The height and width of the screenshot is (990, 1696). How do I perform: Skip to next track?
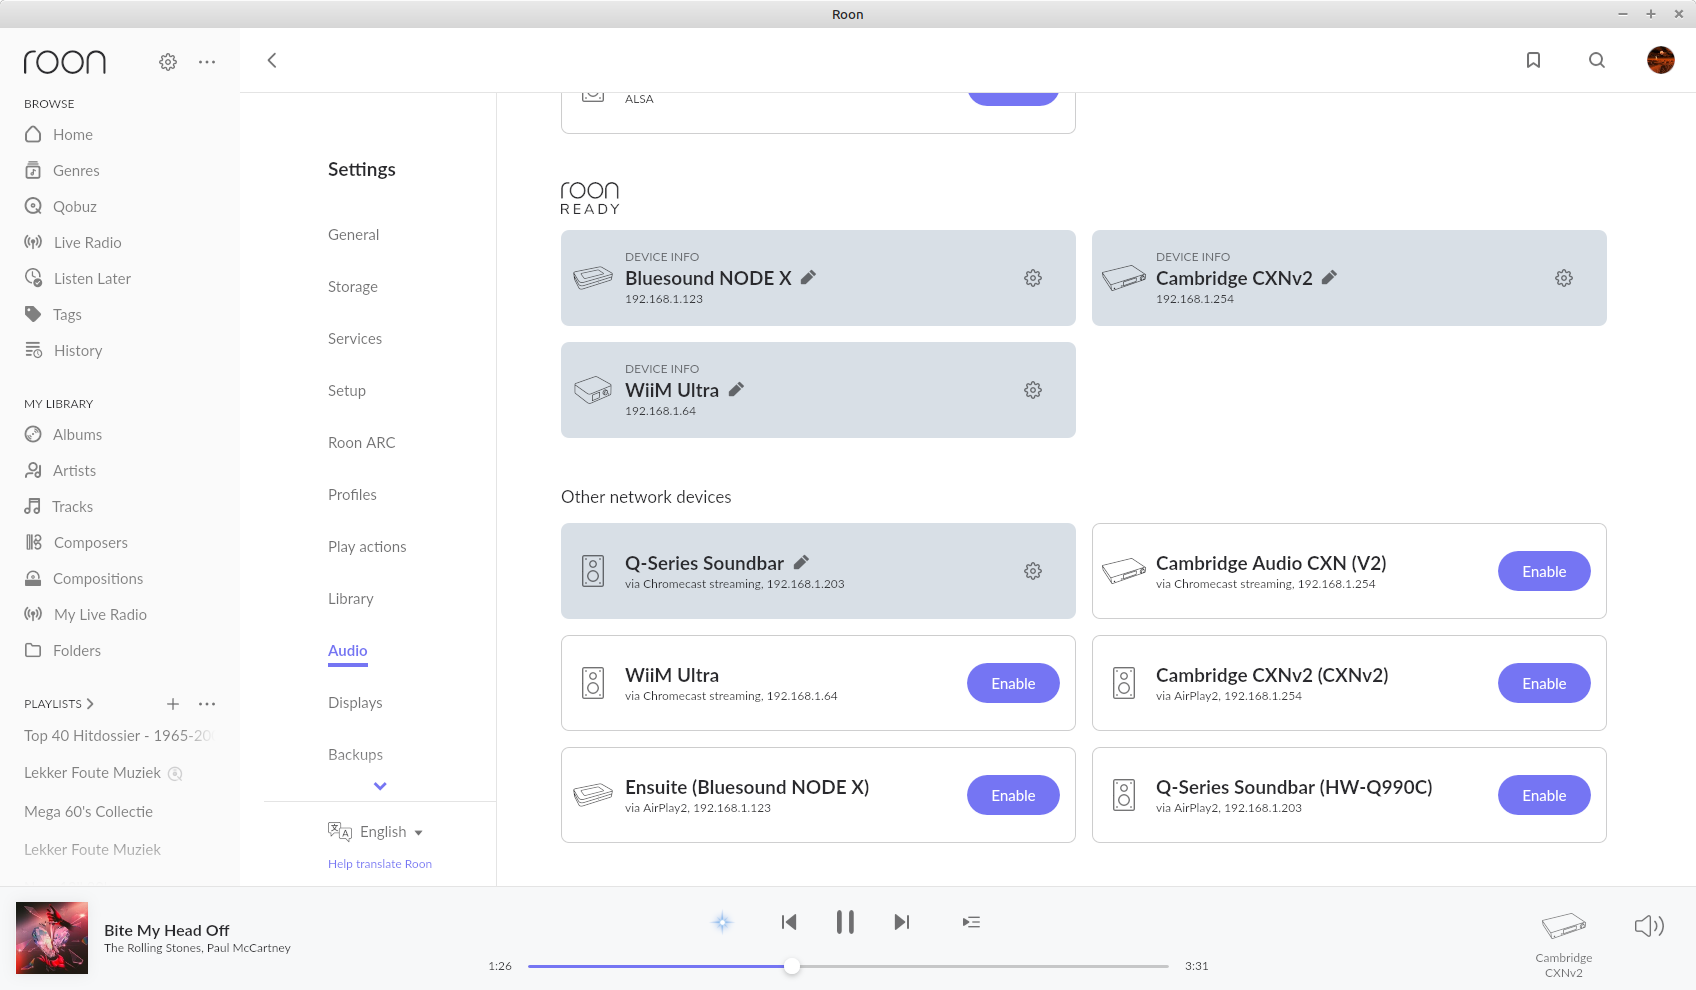(x=902, y=922)
